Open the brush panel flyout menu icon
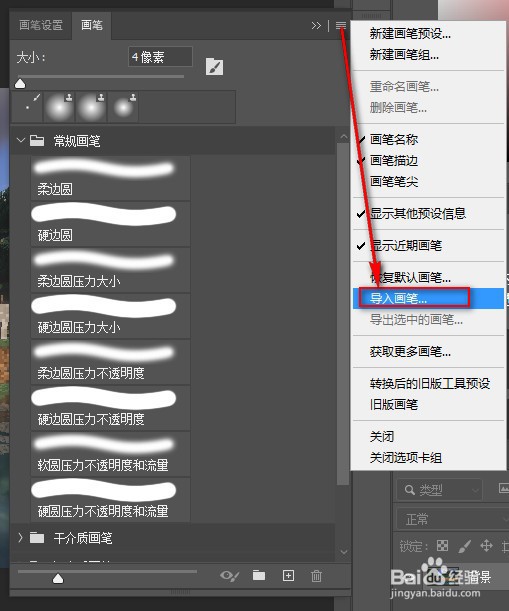509x611 pixels. [x=341, y=26]
